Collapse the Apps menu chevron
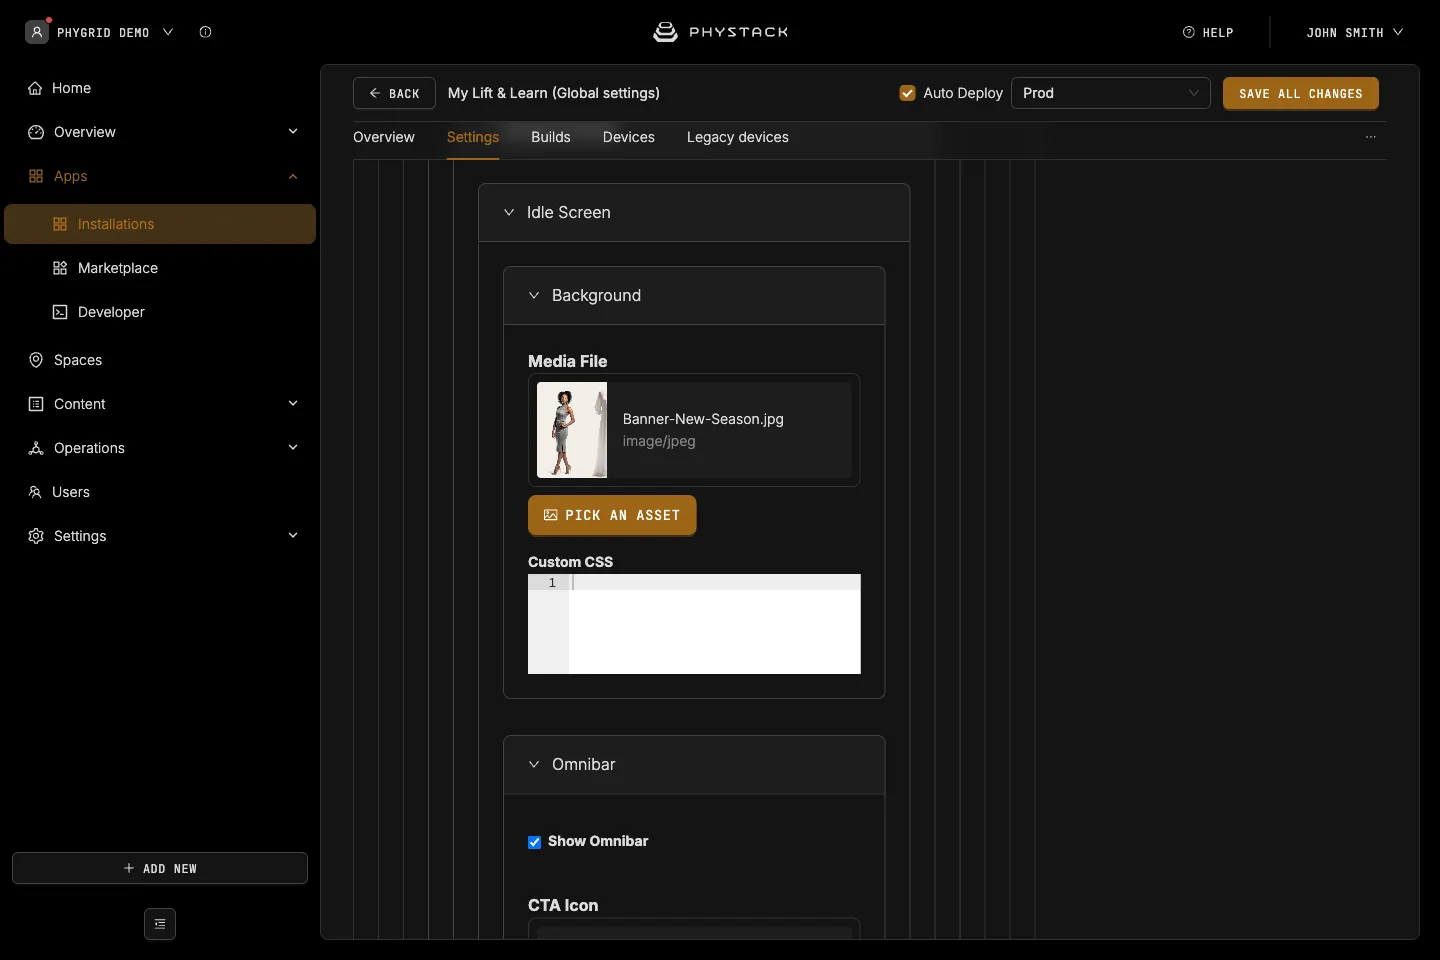This screenshot has width=1440, height=960. (293, 176)
